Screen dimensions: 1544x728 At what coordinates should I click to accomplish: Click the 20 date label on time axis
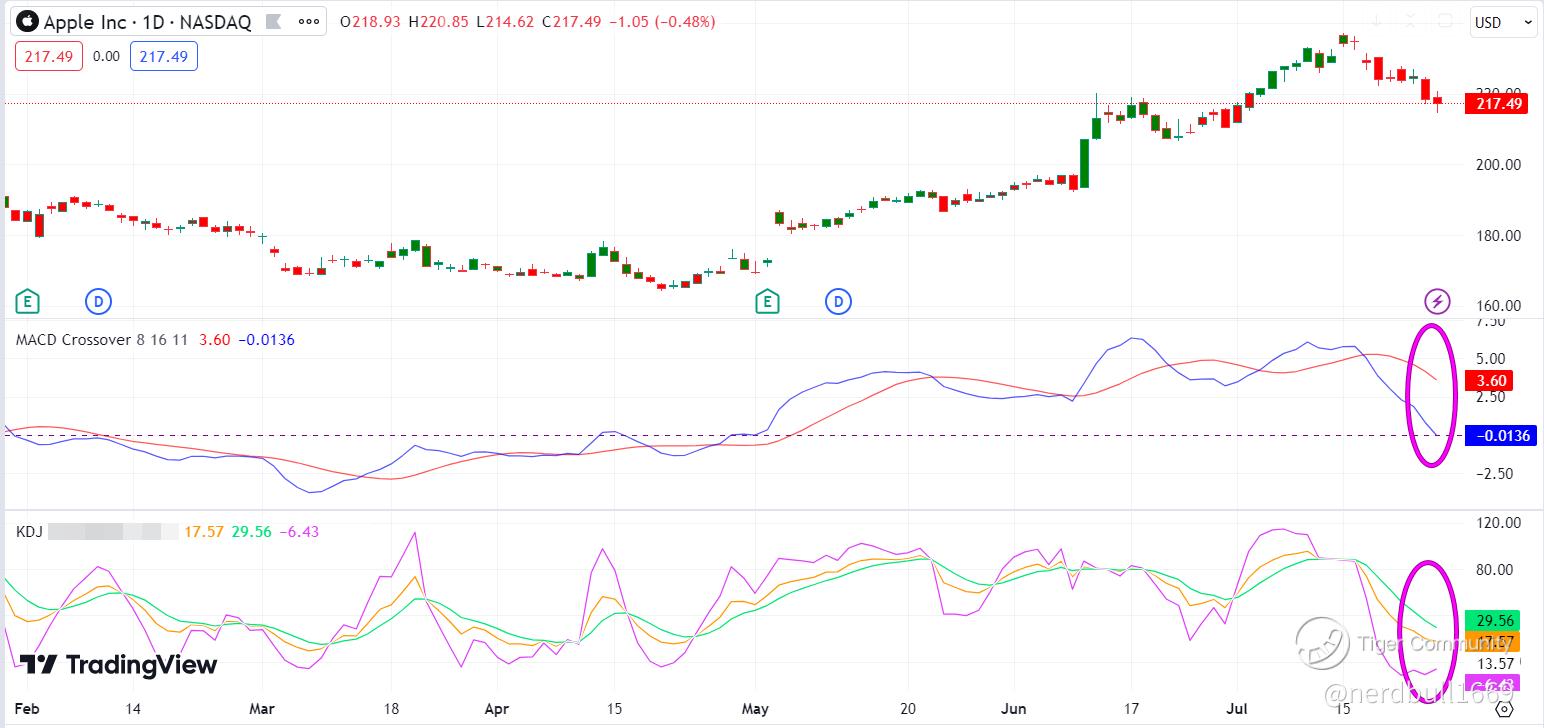point(909,709)
